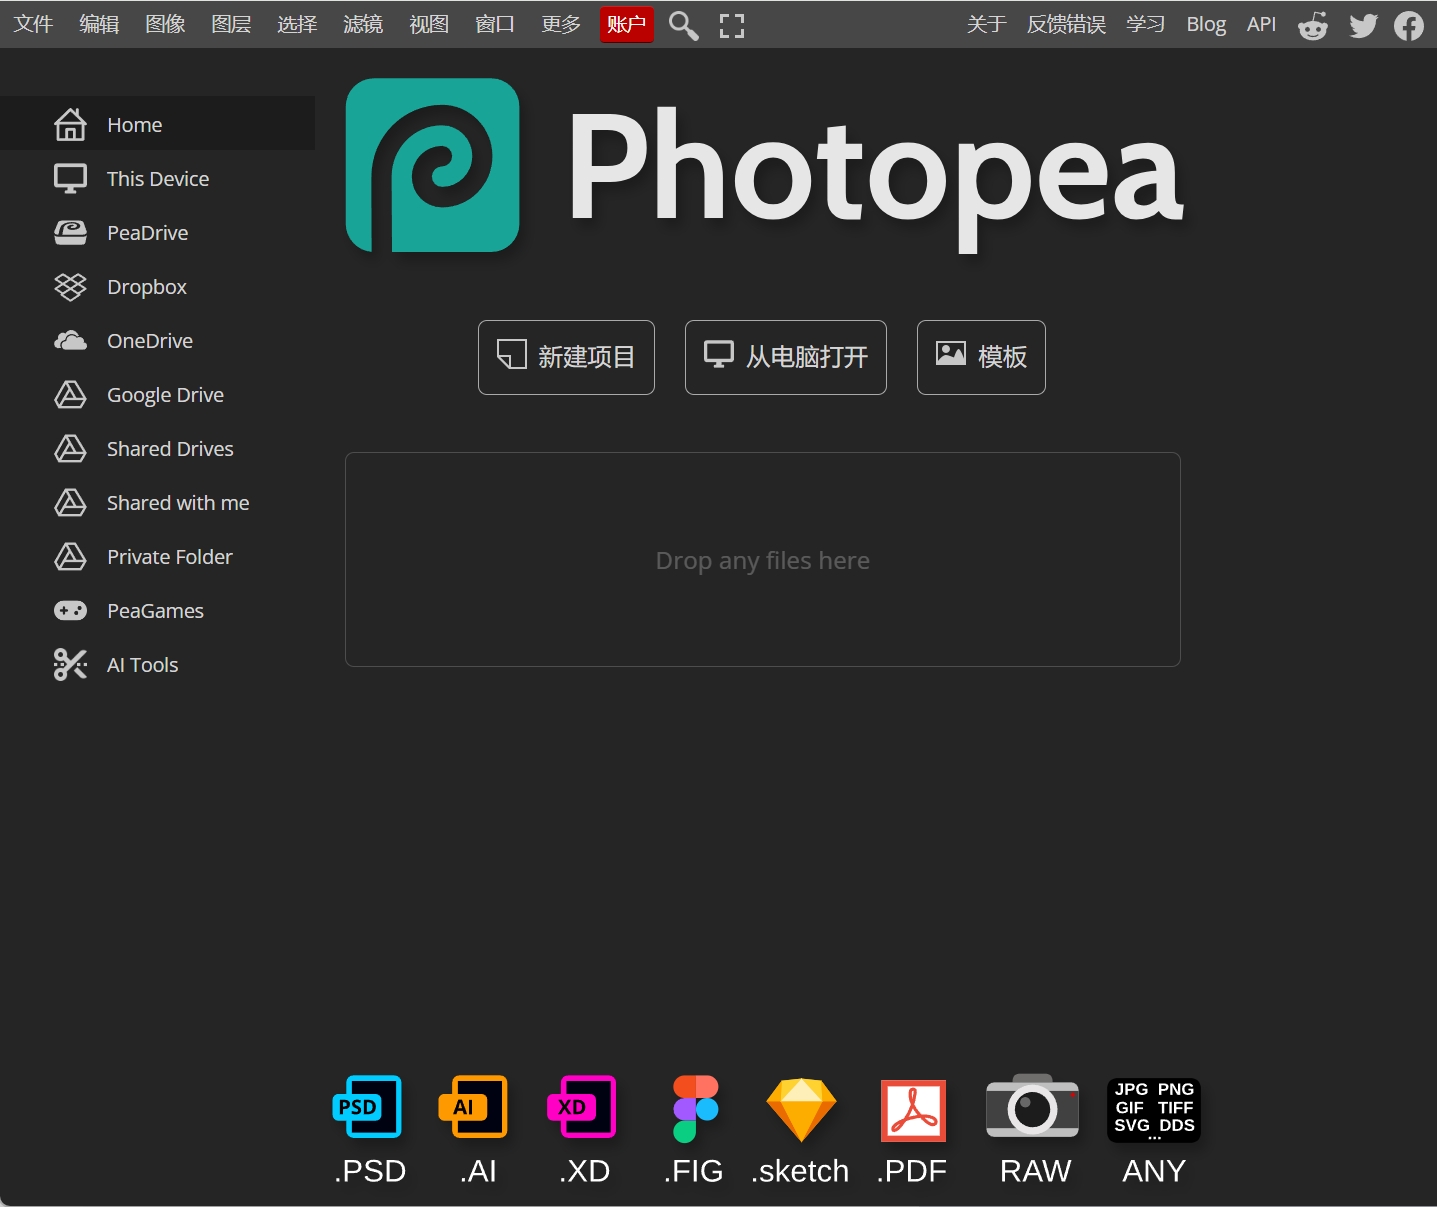Open the 窗口 menu
This screenshot has height=1207, width=1437.
coord(495,24)
